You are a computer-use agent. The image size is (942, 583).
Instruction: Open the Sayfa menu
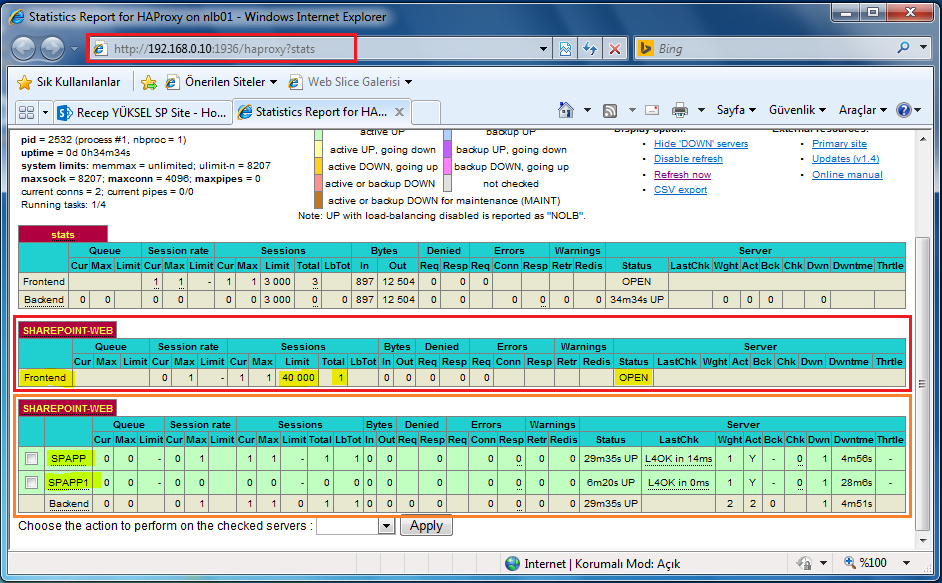[x=736, y=110]
